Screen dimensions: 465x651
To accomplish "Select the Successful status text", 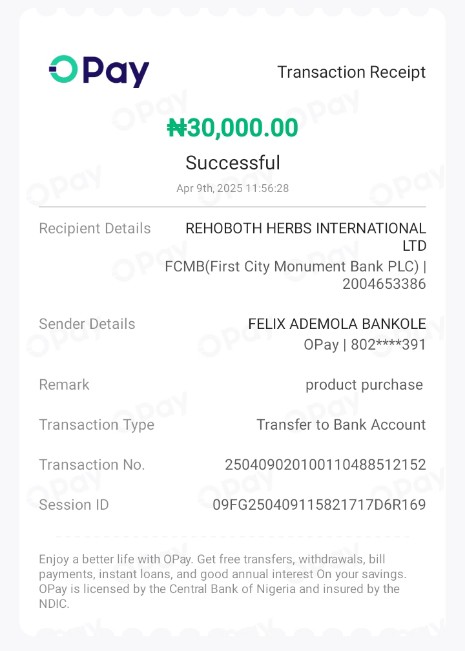I will click(x=232, y=162).
